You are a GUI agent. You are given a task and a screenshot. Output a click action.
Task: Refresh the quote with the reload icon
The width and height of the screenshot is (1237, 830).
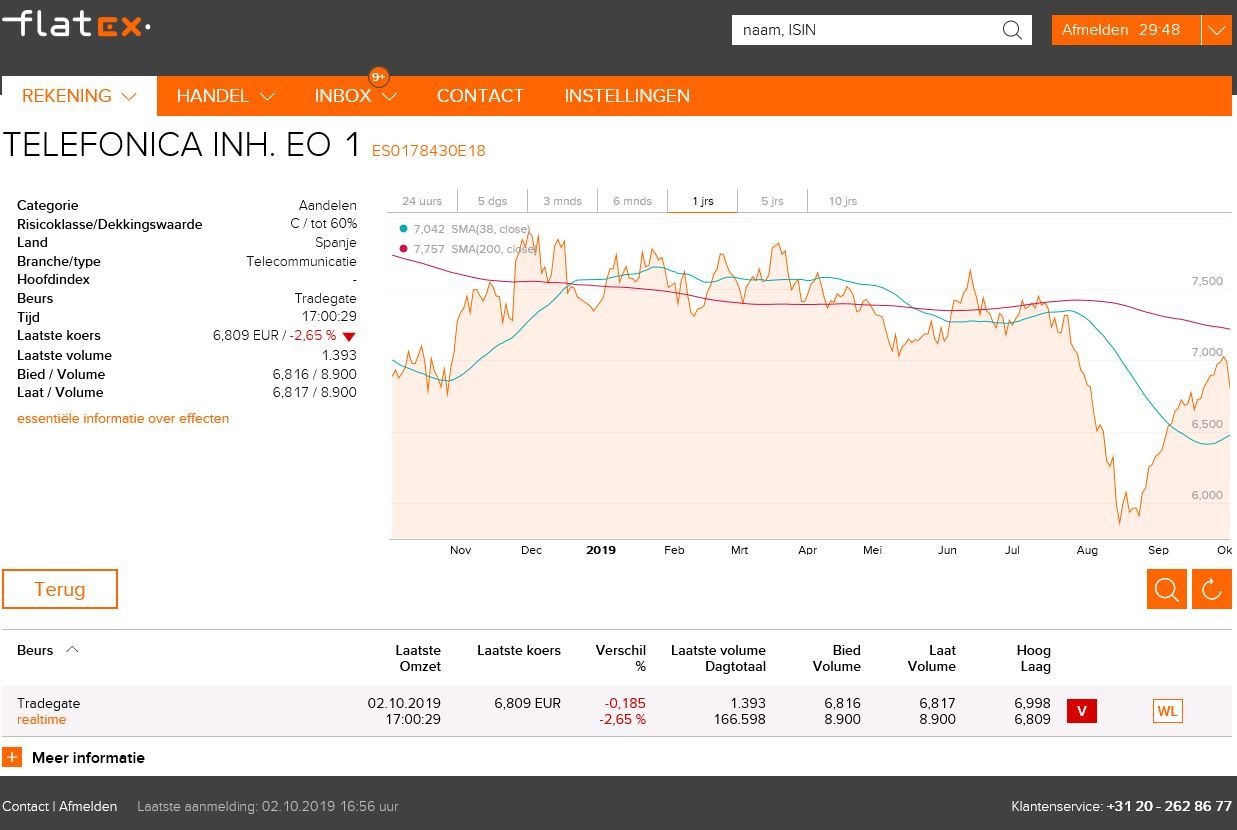[1211, 589]
